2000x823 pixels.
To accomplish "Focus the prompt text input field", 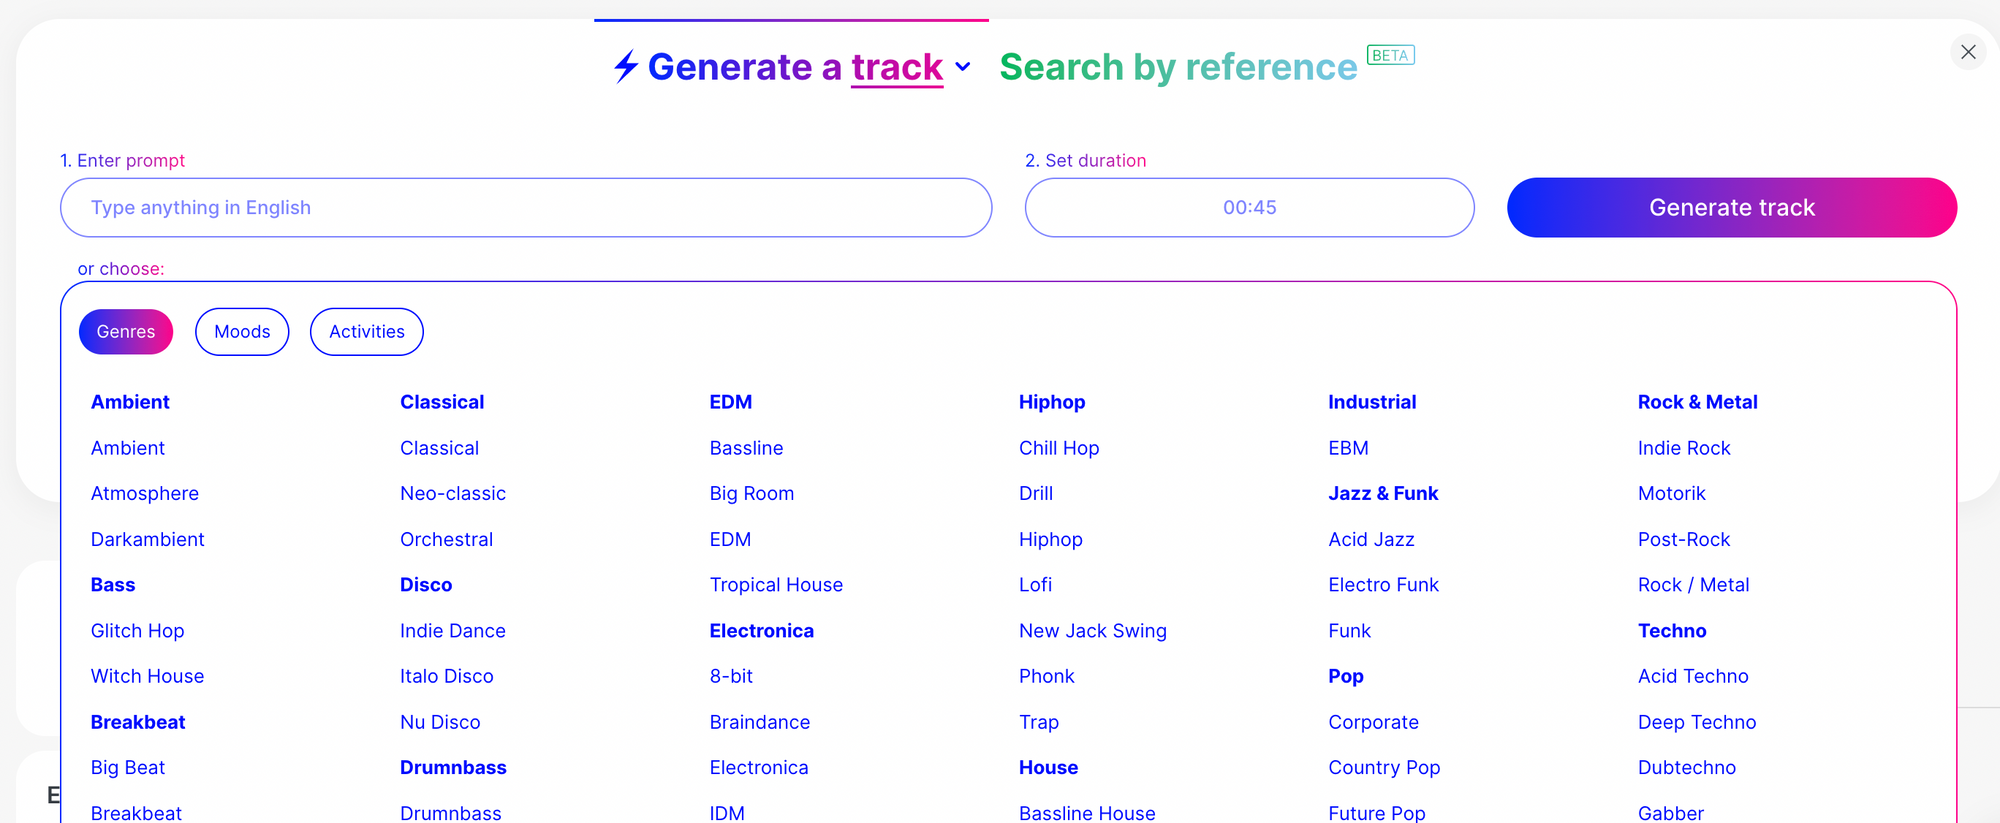I will [x=526, y=208].
